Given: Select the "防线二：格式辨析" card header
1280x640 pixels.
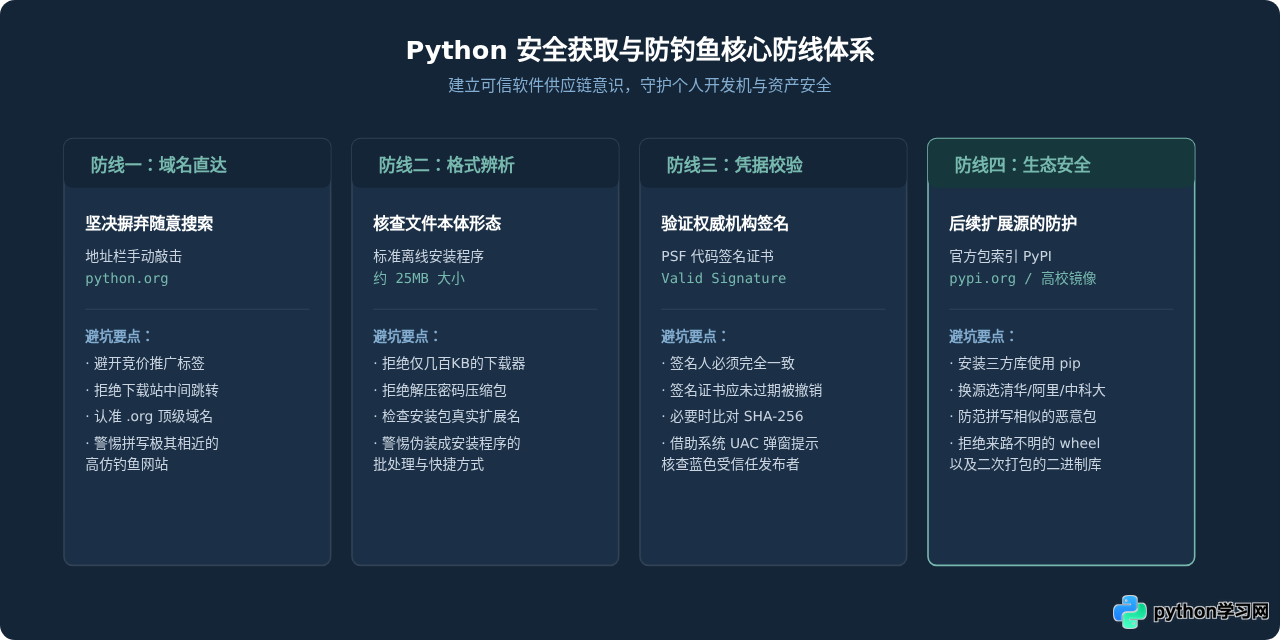Looking at the screenshot, I should (x=485, y=164).
